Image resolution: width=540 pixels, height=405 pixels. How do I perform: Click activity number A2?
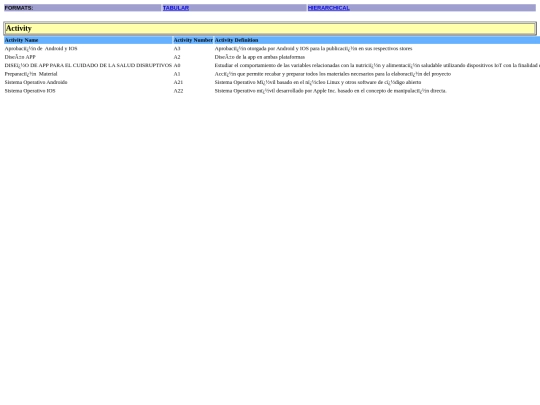point(177,57)
